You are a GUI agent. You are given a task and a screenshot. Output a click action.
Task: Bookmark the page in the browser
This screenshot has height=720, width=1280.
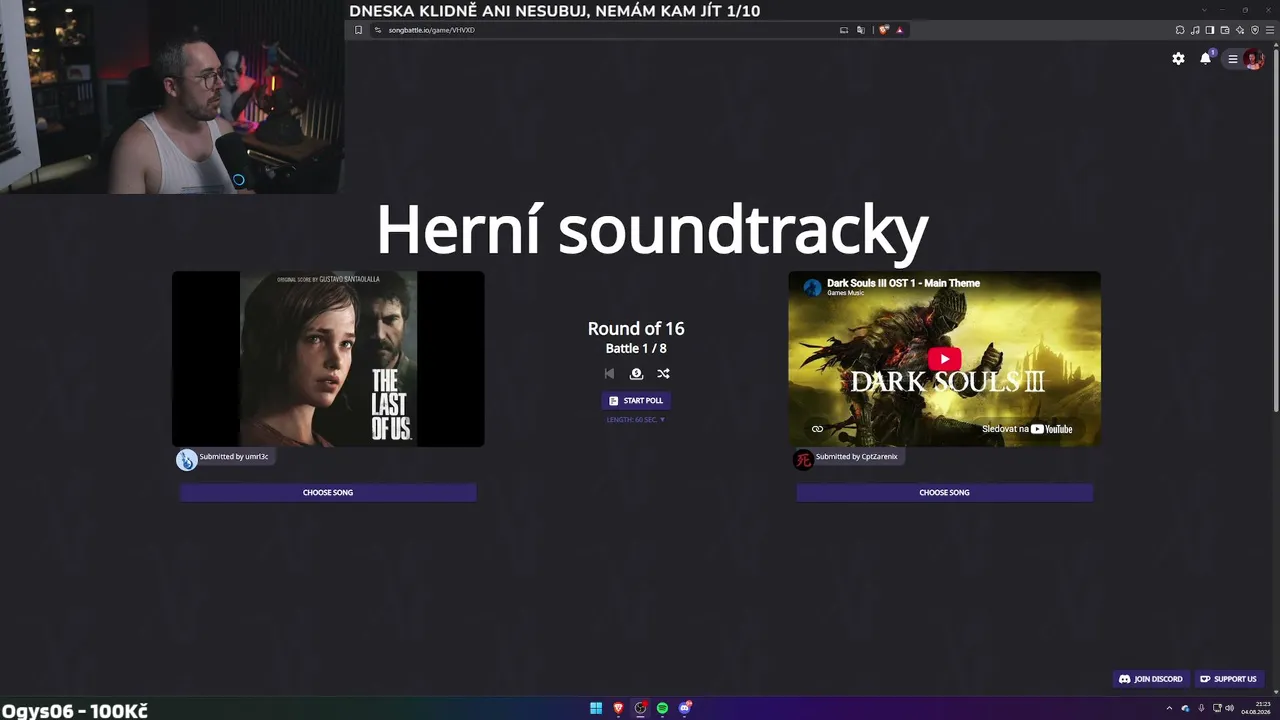coord(358,30)
